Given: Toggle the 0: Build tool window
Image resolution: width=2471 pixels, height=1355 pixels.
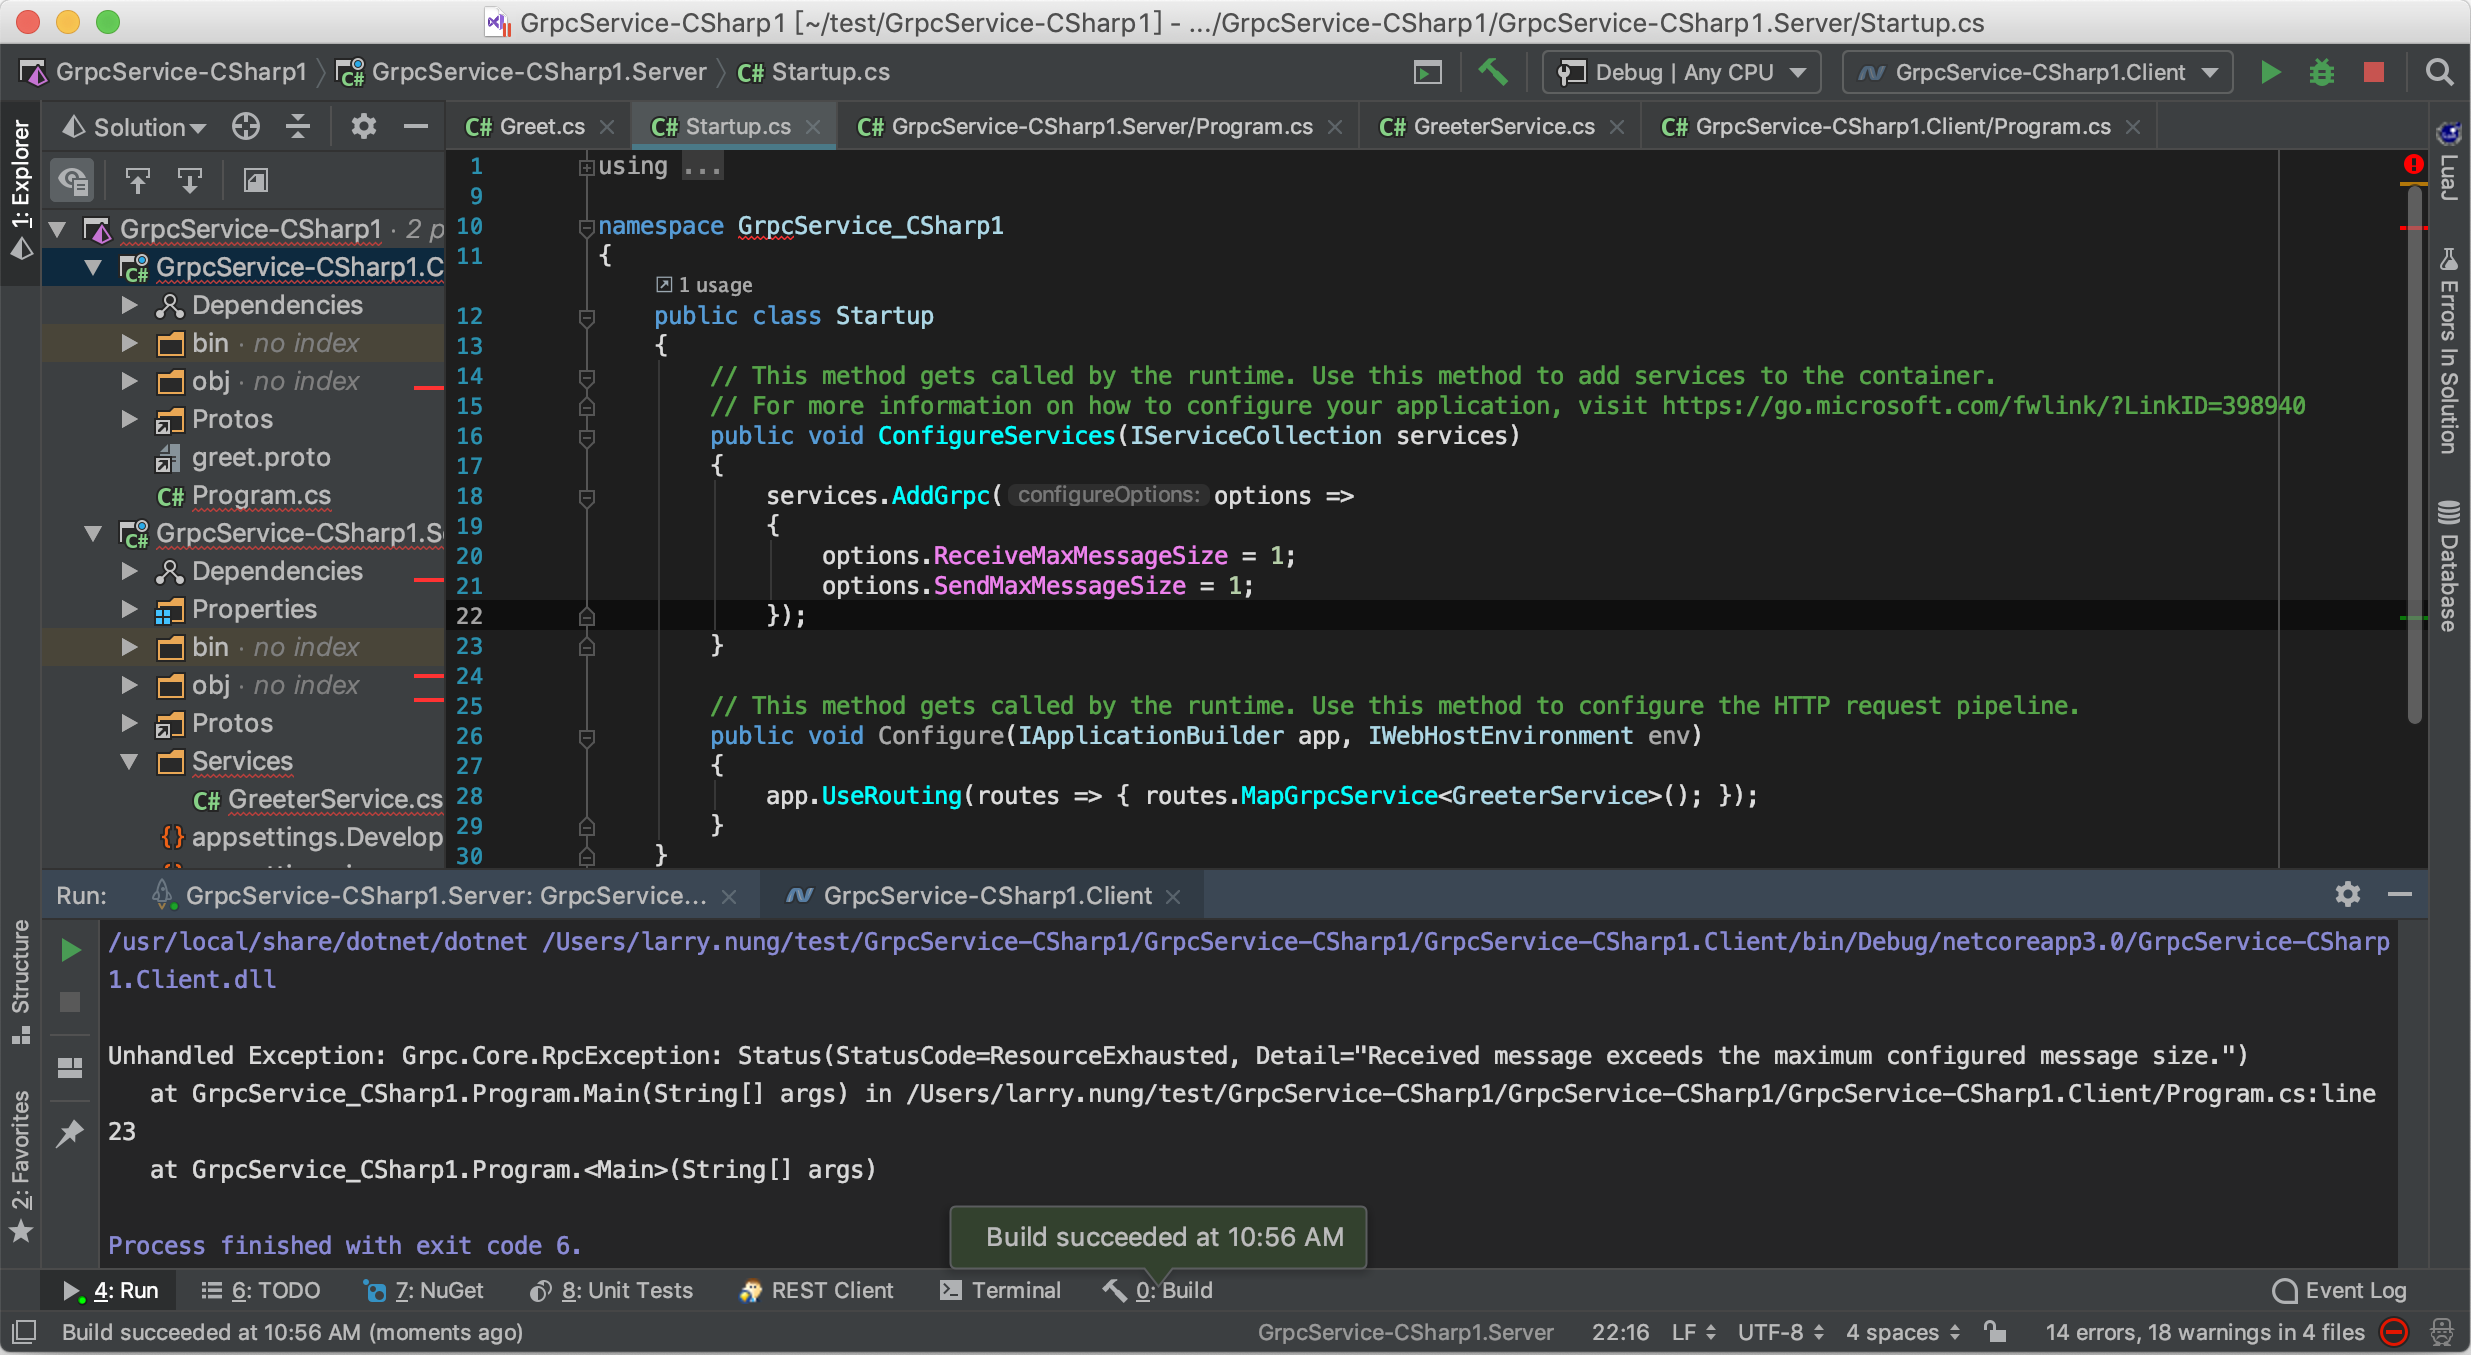Looking at the screenshot, I should coord(1157,1290).
